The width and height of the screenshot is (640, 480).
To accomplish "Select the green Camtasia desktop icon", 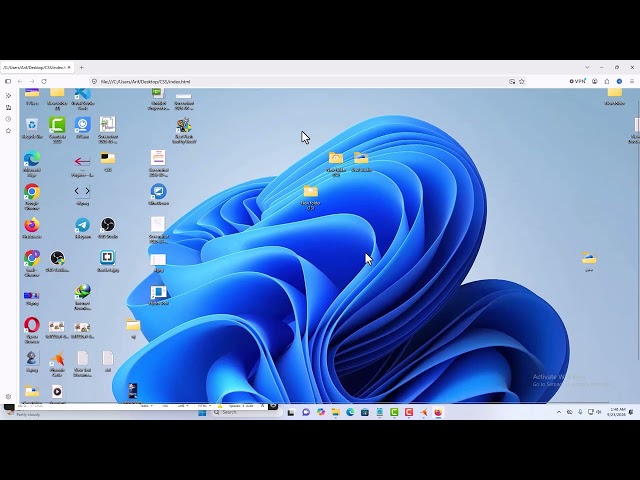I will click(x=57, y=130).
